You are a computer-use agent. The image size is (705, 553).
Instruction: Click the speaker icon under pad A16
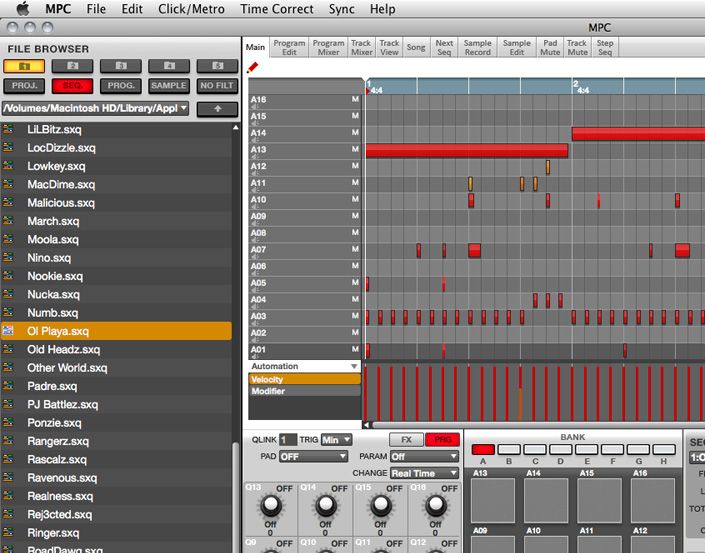click(253, 107)
